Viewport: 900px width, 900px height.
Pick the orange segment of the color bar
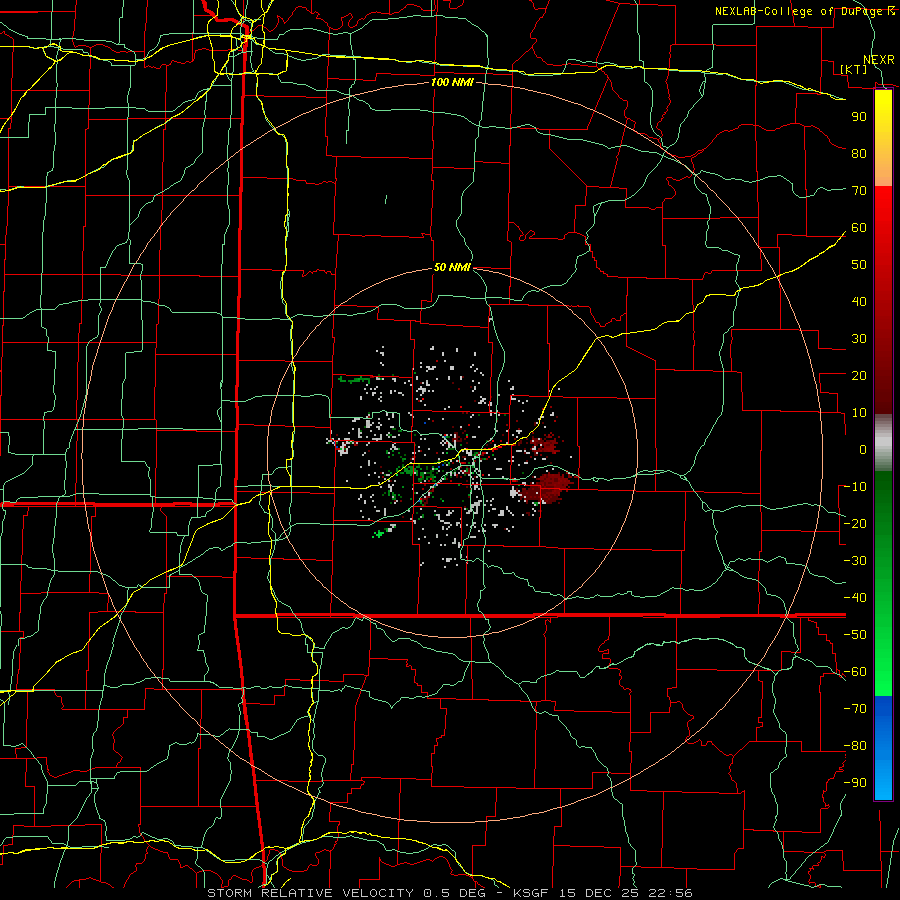pyautogui.click(x=883, y=166)
